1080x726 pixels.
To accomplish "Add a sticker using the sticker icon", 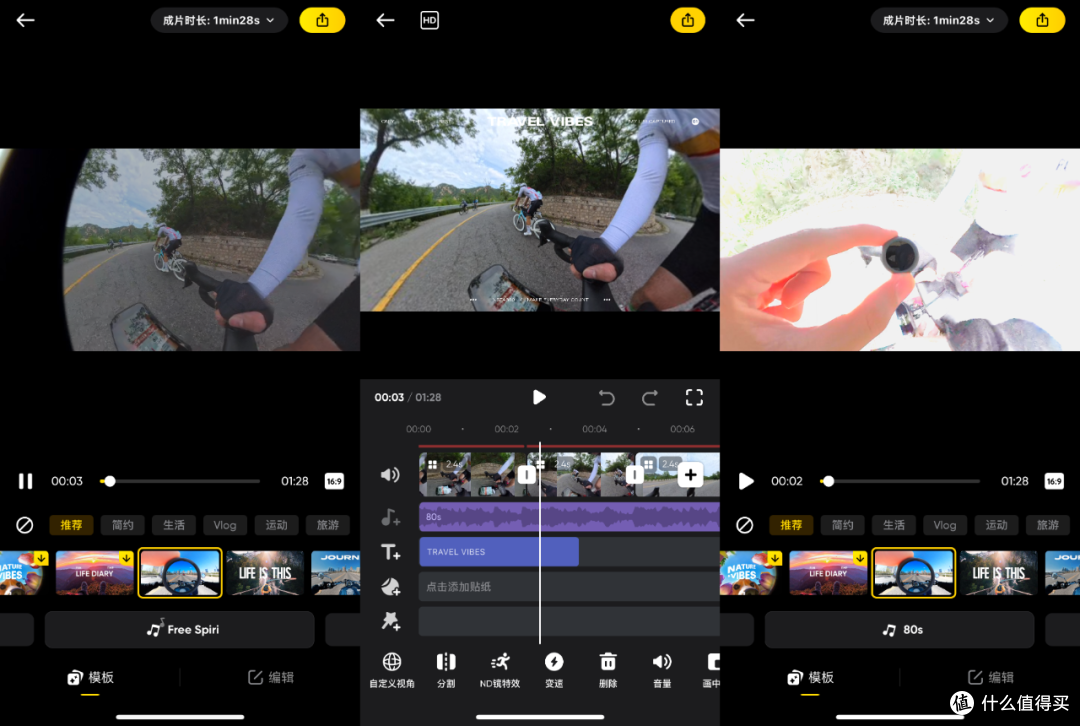I will coord(390,587).
